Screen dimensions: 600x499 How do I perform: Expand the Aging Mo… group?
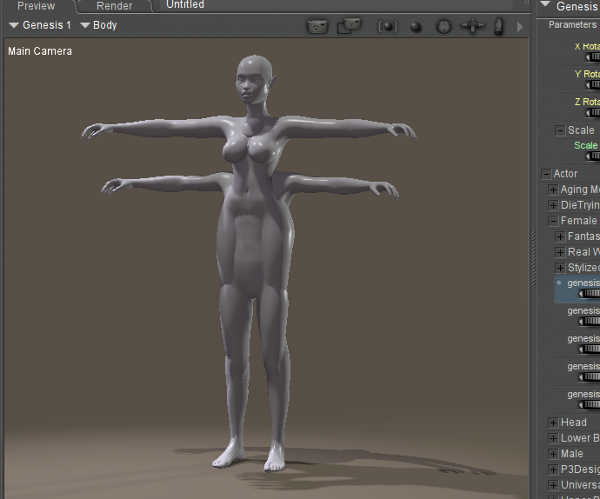coord(553,190)
